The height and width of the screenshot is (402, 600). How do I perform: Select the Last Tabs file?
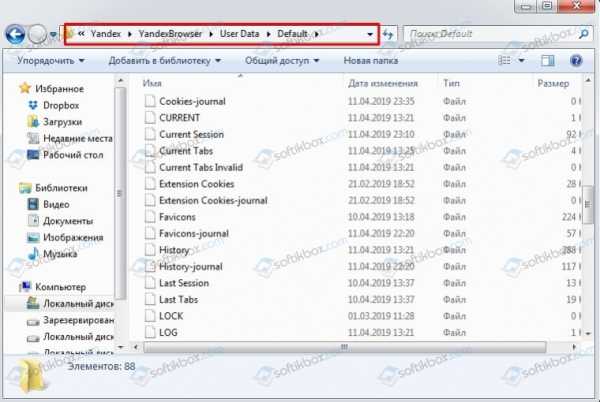tap(178, 299)
